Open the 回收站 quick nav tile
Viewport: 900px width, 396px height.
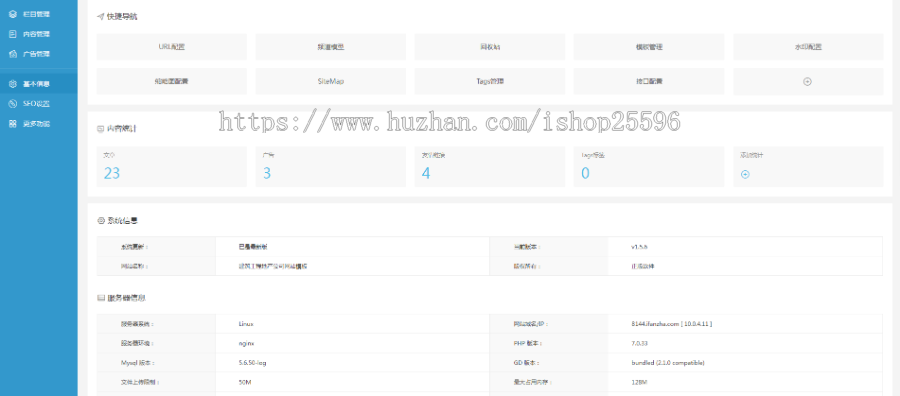coord(490,47)
